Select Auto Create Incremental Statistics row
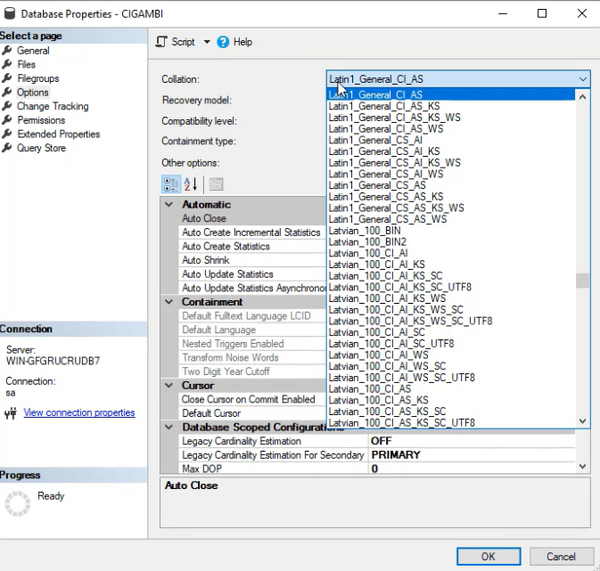This screenshot has height=571, width=600. tap(253, 232)
